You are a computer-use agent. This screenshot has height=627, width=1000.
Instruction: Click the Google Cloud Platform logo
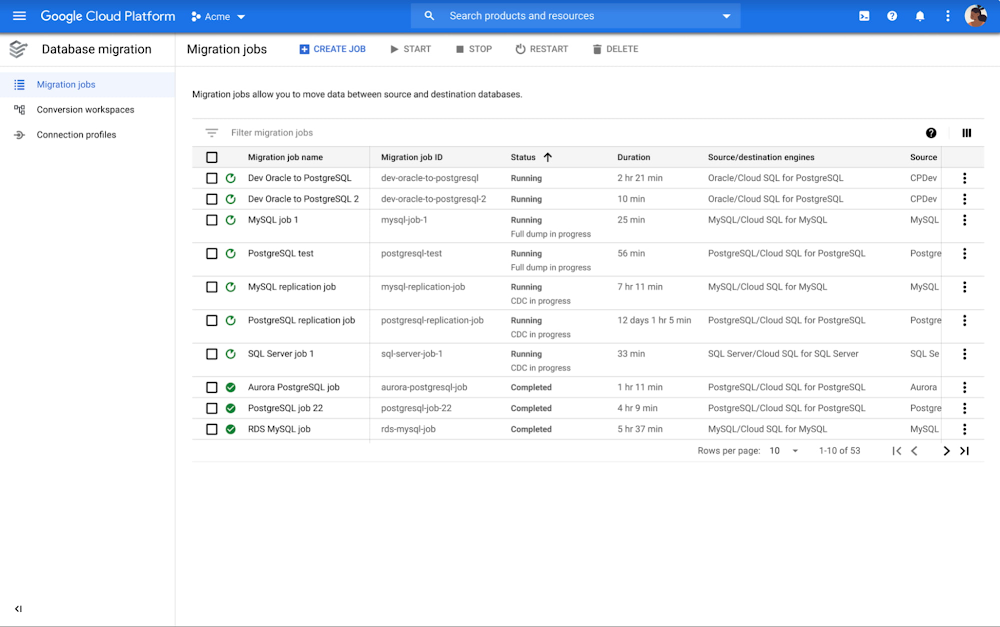point(108,16)
